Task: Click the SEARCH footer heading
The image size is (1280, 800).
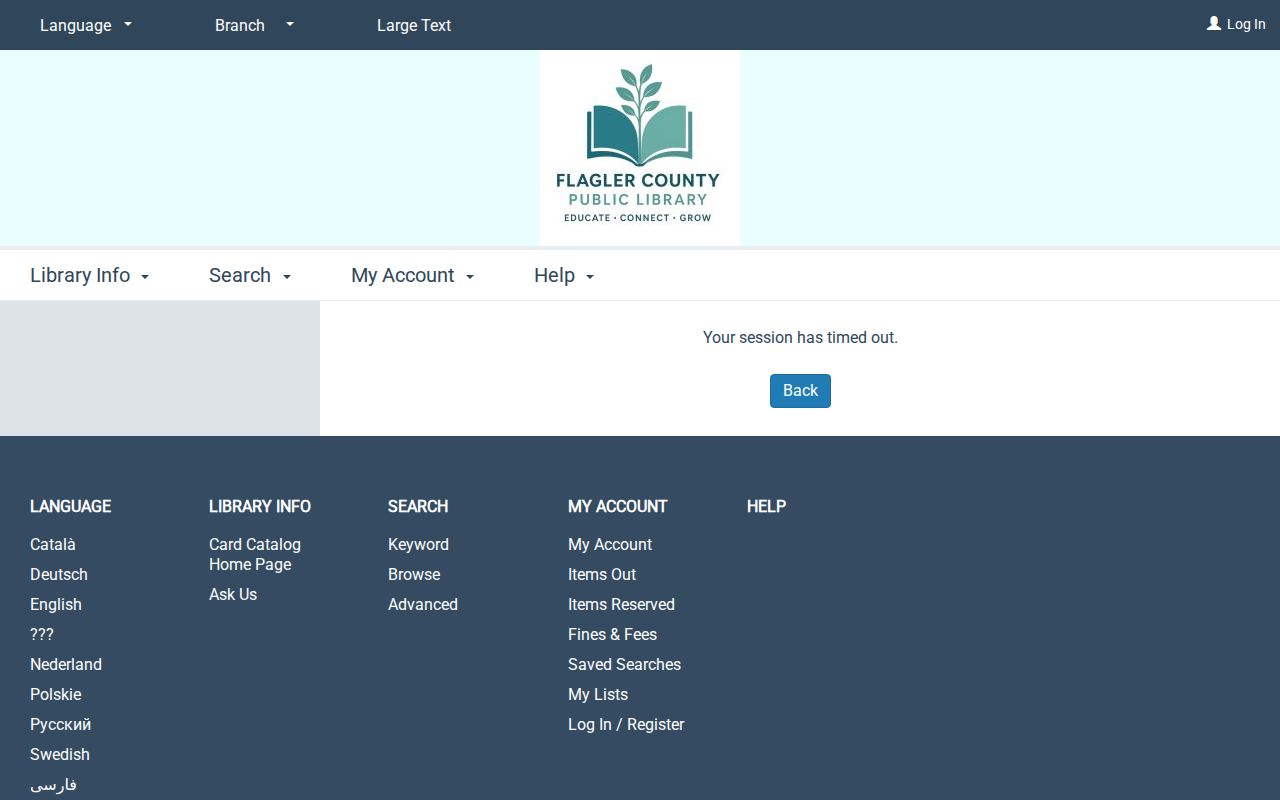Action: [418, 506]
